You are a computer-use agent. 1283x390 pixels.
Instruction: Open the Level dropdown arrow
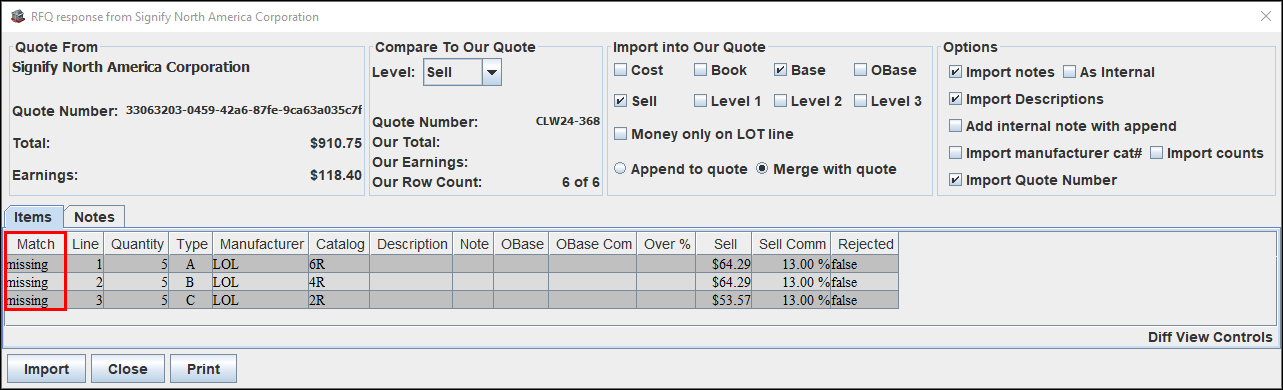pos(491,72)
